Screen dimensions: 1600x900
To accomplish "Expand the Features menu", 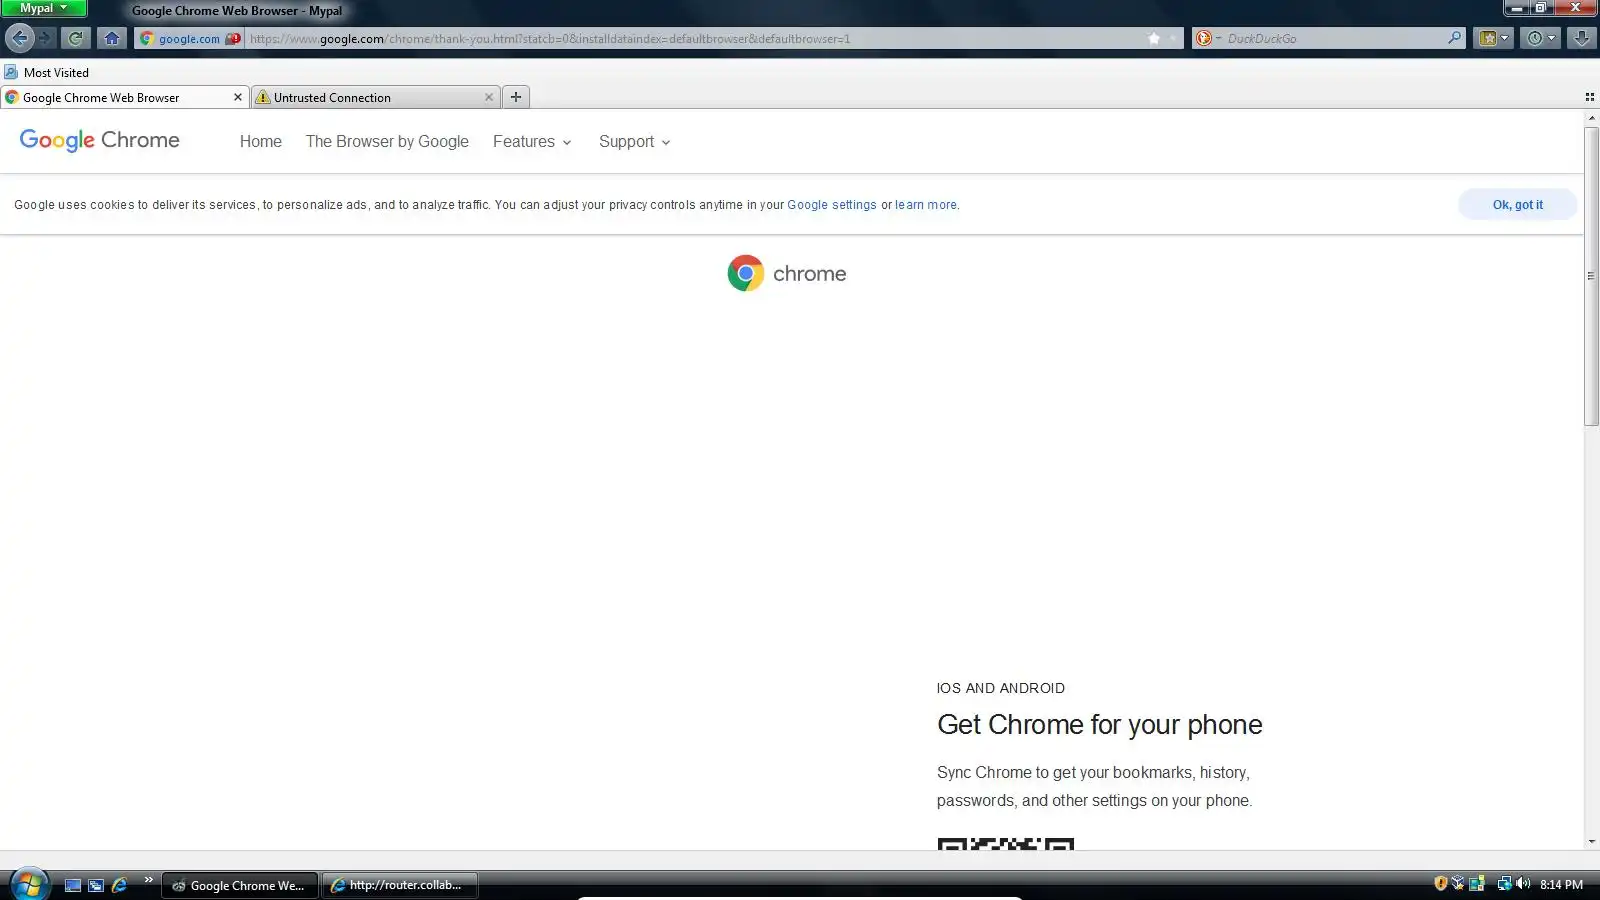I will click(x=532, y=141).
